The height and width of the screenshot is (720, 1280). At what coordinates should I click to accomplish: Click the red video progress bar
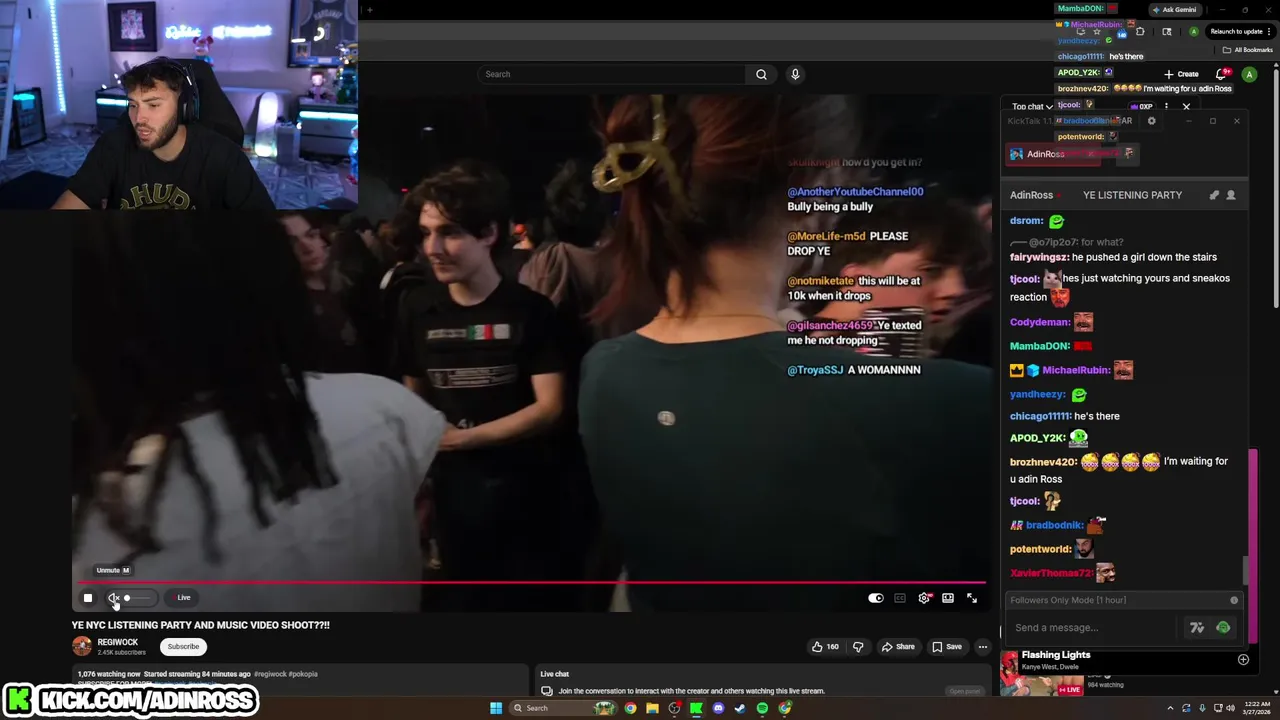532,582
